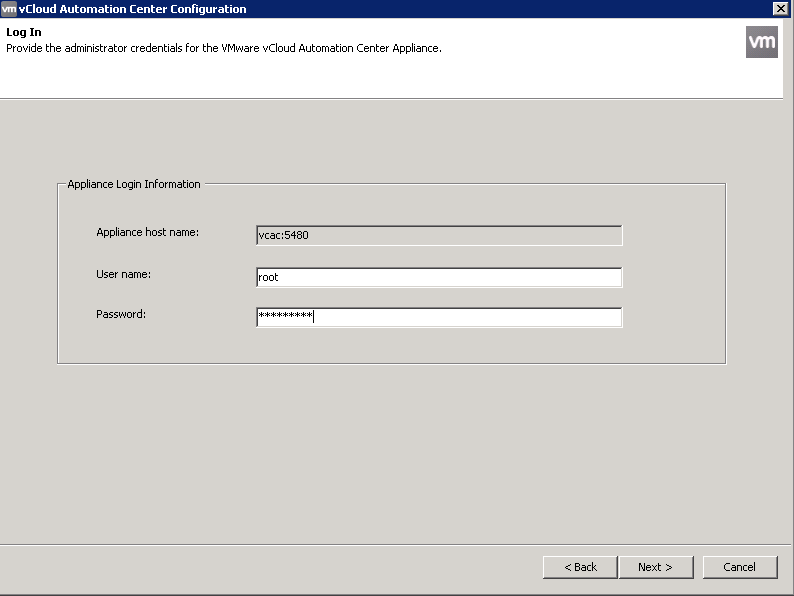
Task: Click the bold 'Log In' heading
Action: [24, 33]
